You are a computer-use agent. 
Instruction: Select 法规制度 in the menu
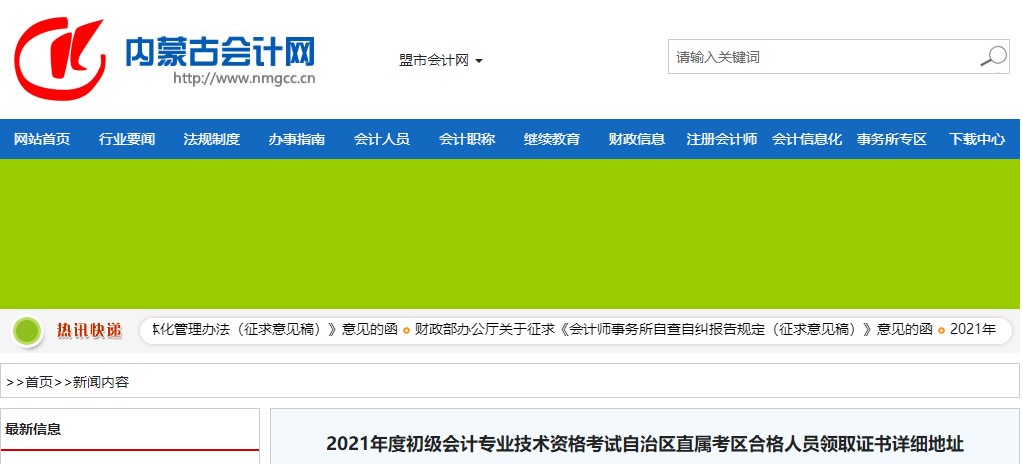(212, 139)
